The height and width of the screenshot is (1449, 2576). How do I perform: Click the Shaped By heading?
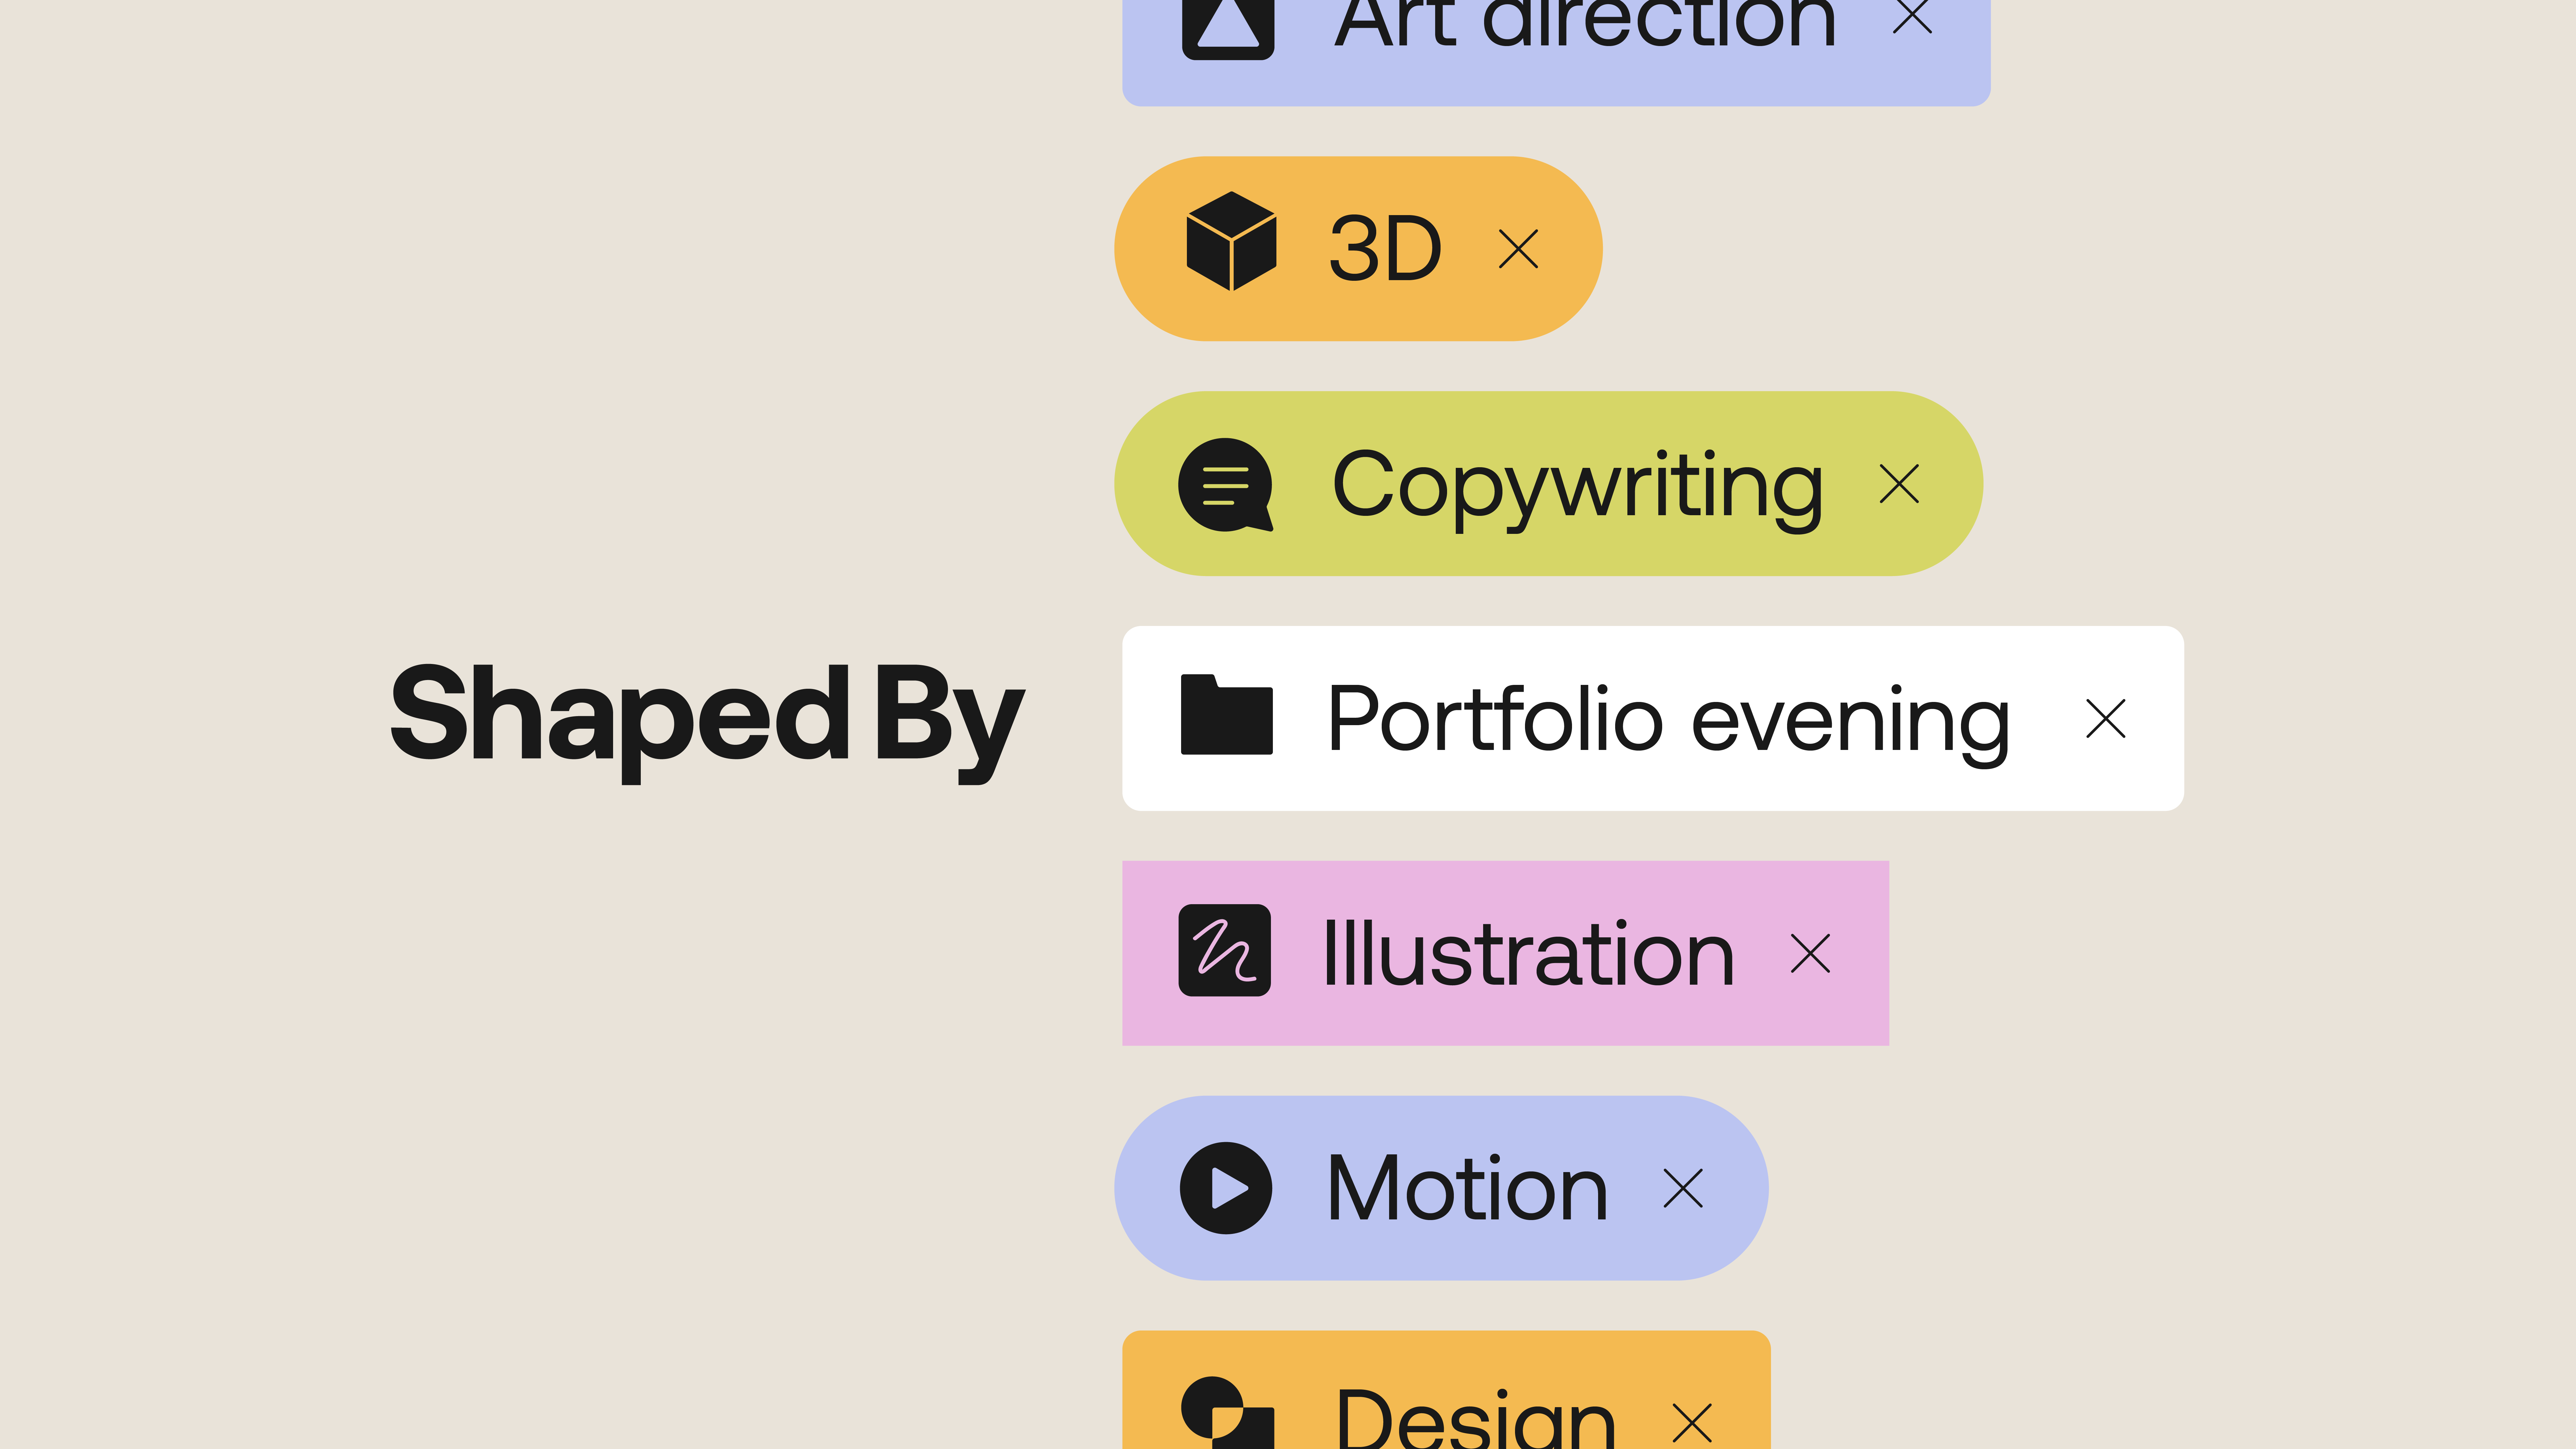pos(707,722)
